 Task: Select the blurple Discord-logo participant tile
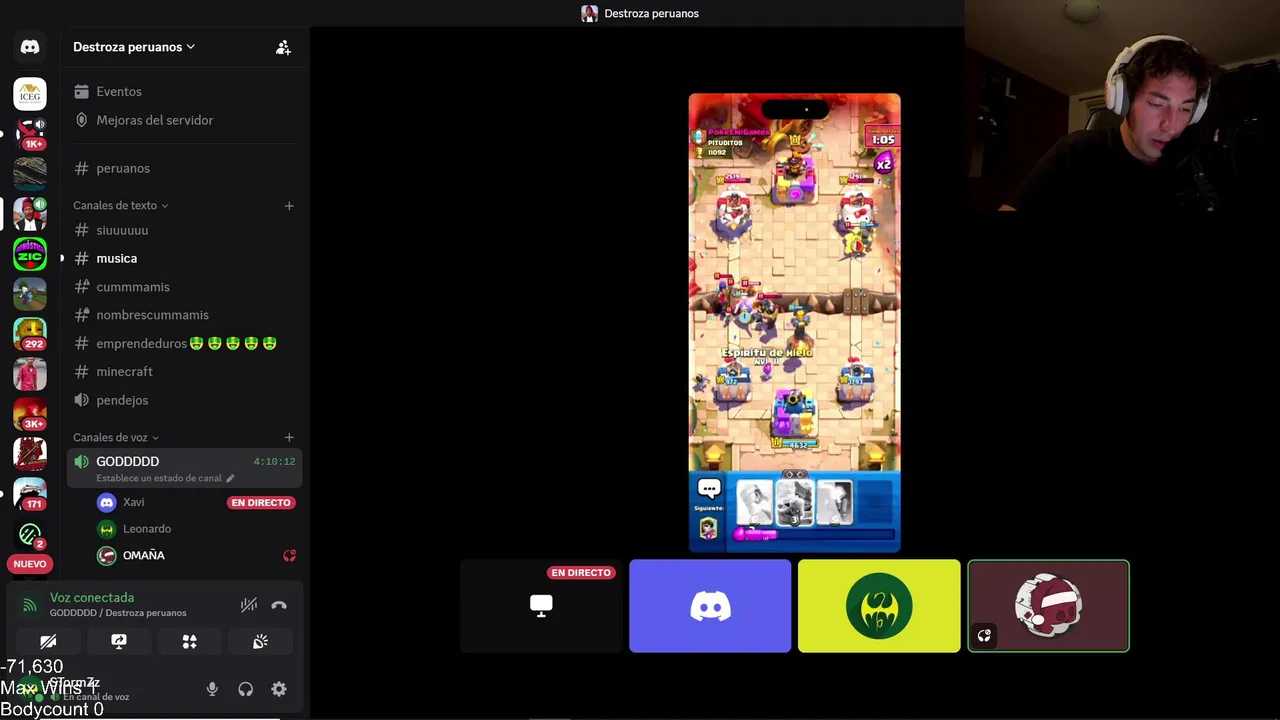(710, 606)
